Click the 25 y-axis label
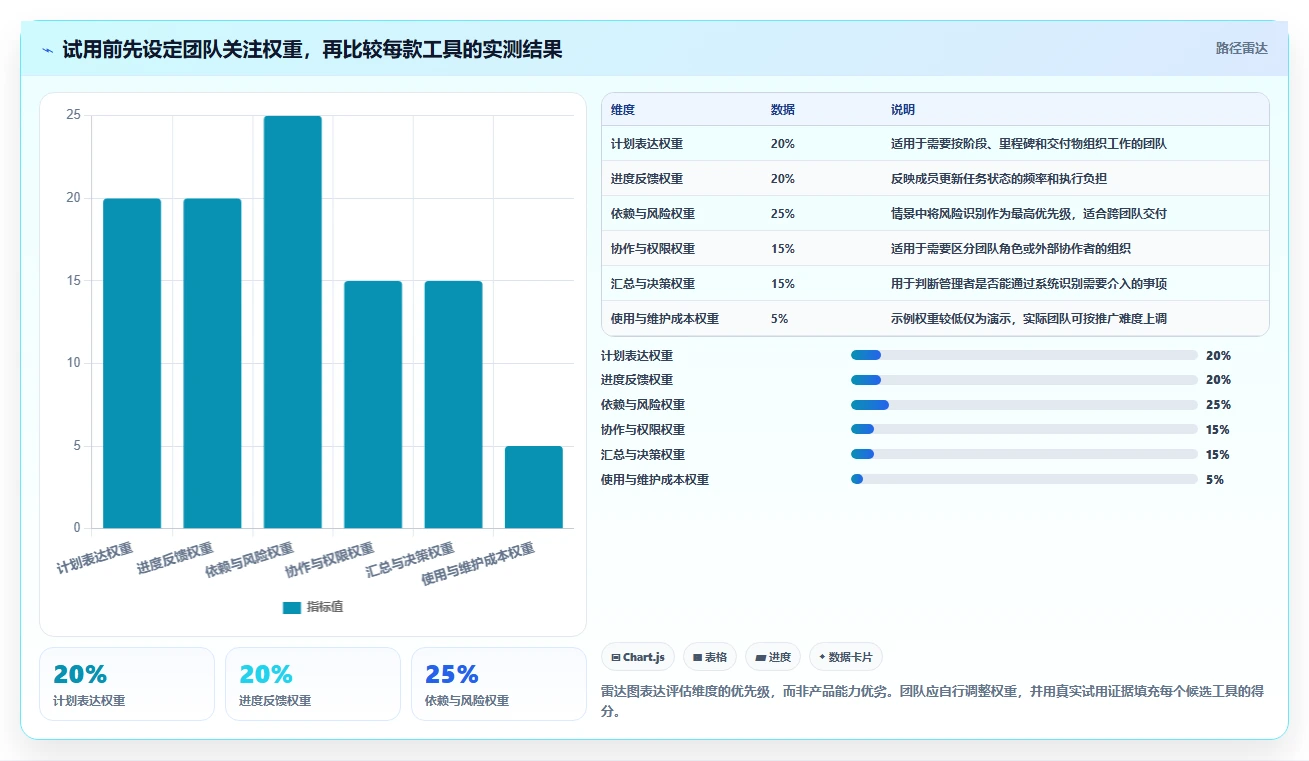The width and height of the screenshot is (1309, 761). (x=73, y=115)
